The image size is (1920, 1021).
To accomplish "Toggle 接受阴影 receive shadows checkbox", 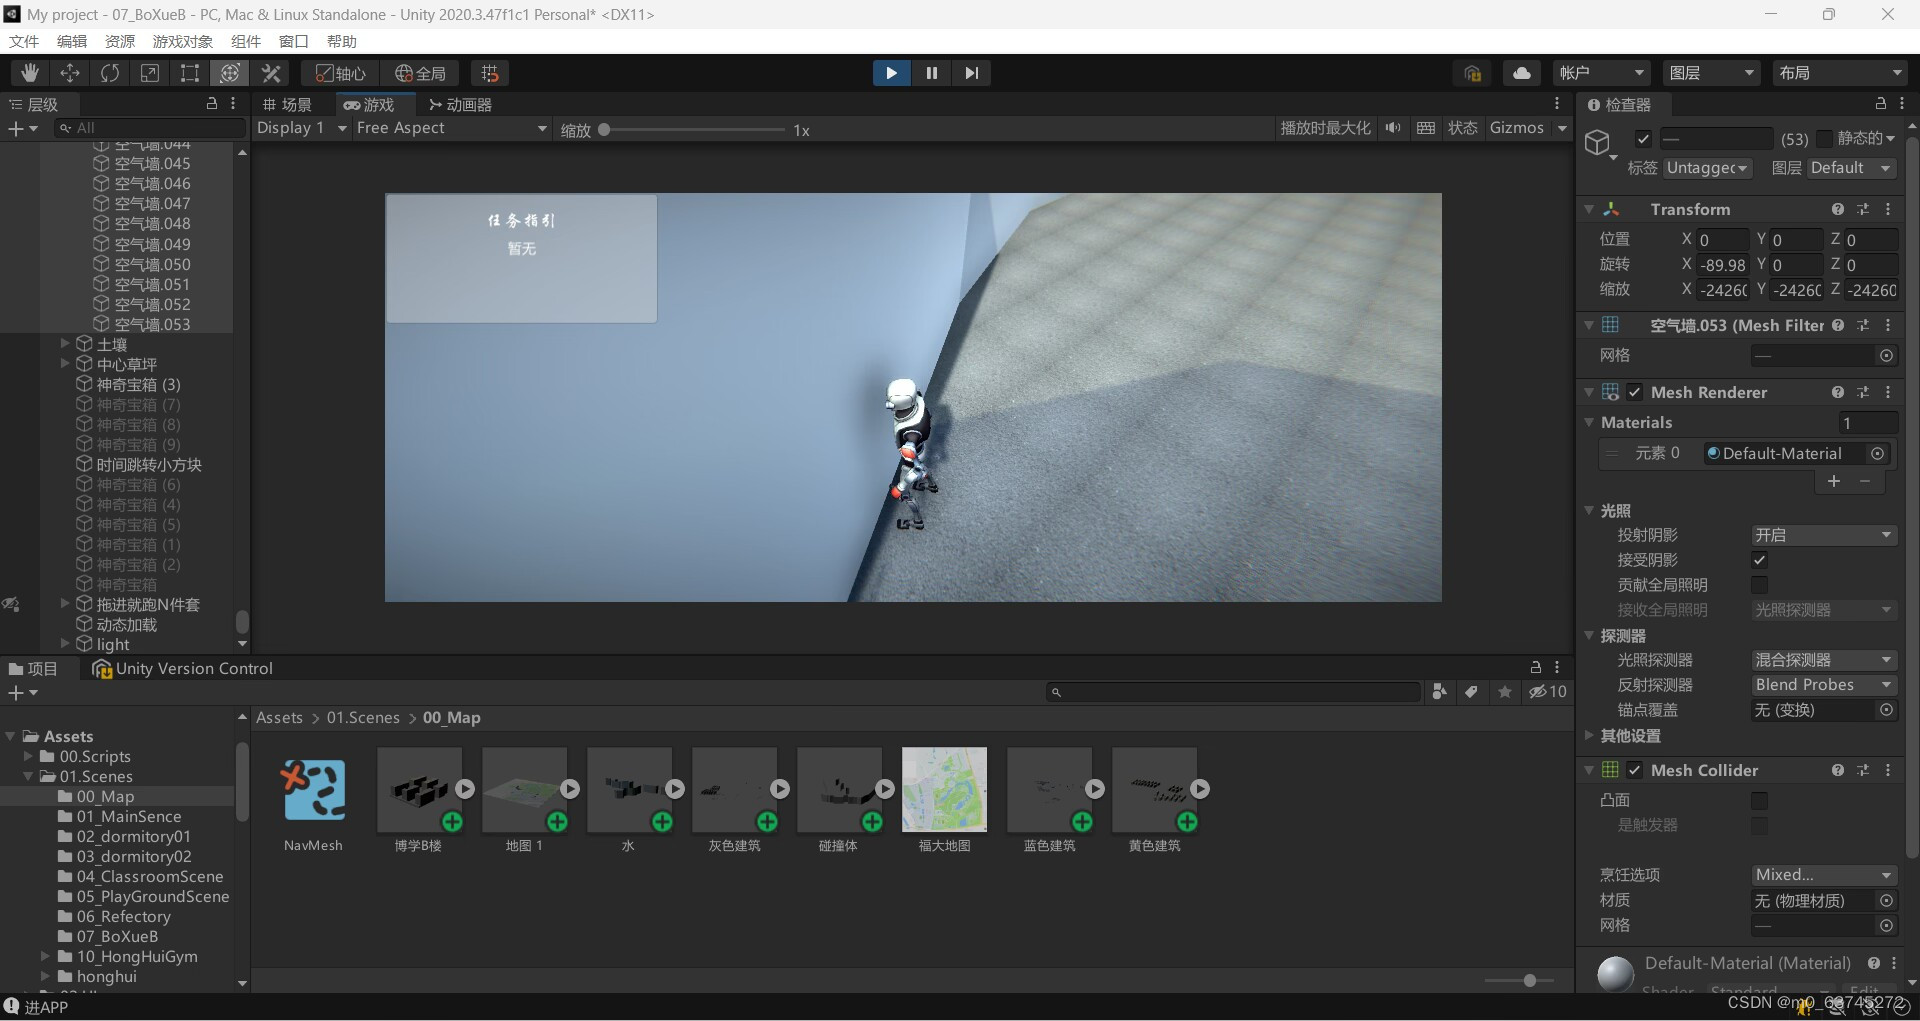I will [x=1760, y=560].
